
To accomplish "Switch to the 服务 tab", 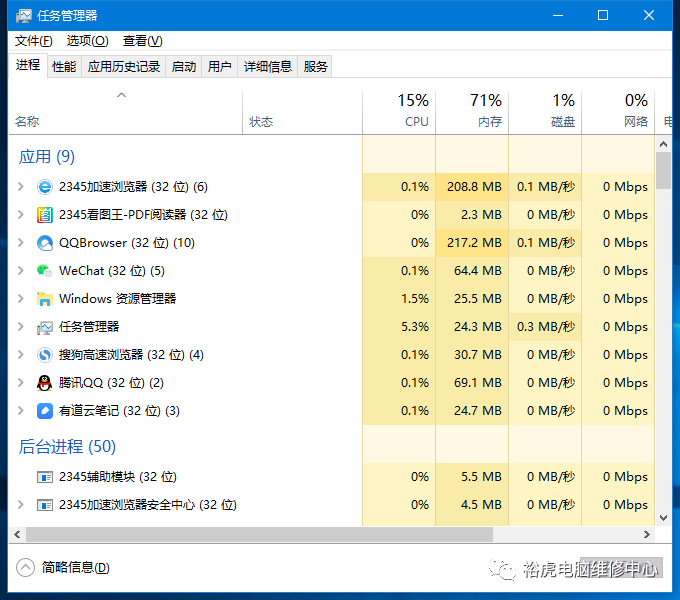I will click(315, 67).
